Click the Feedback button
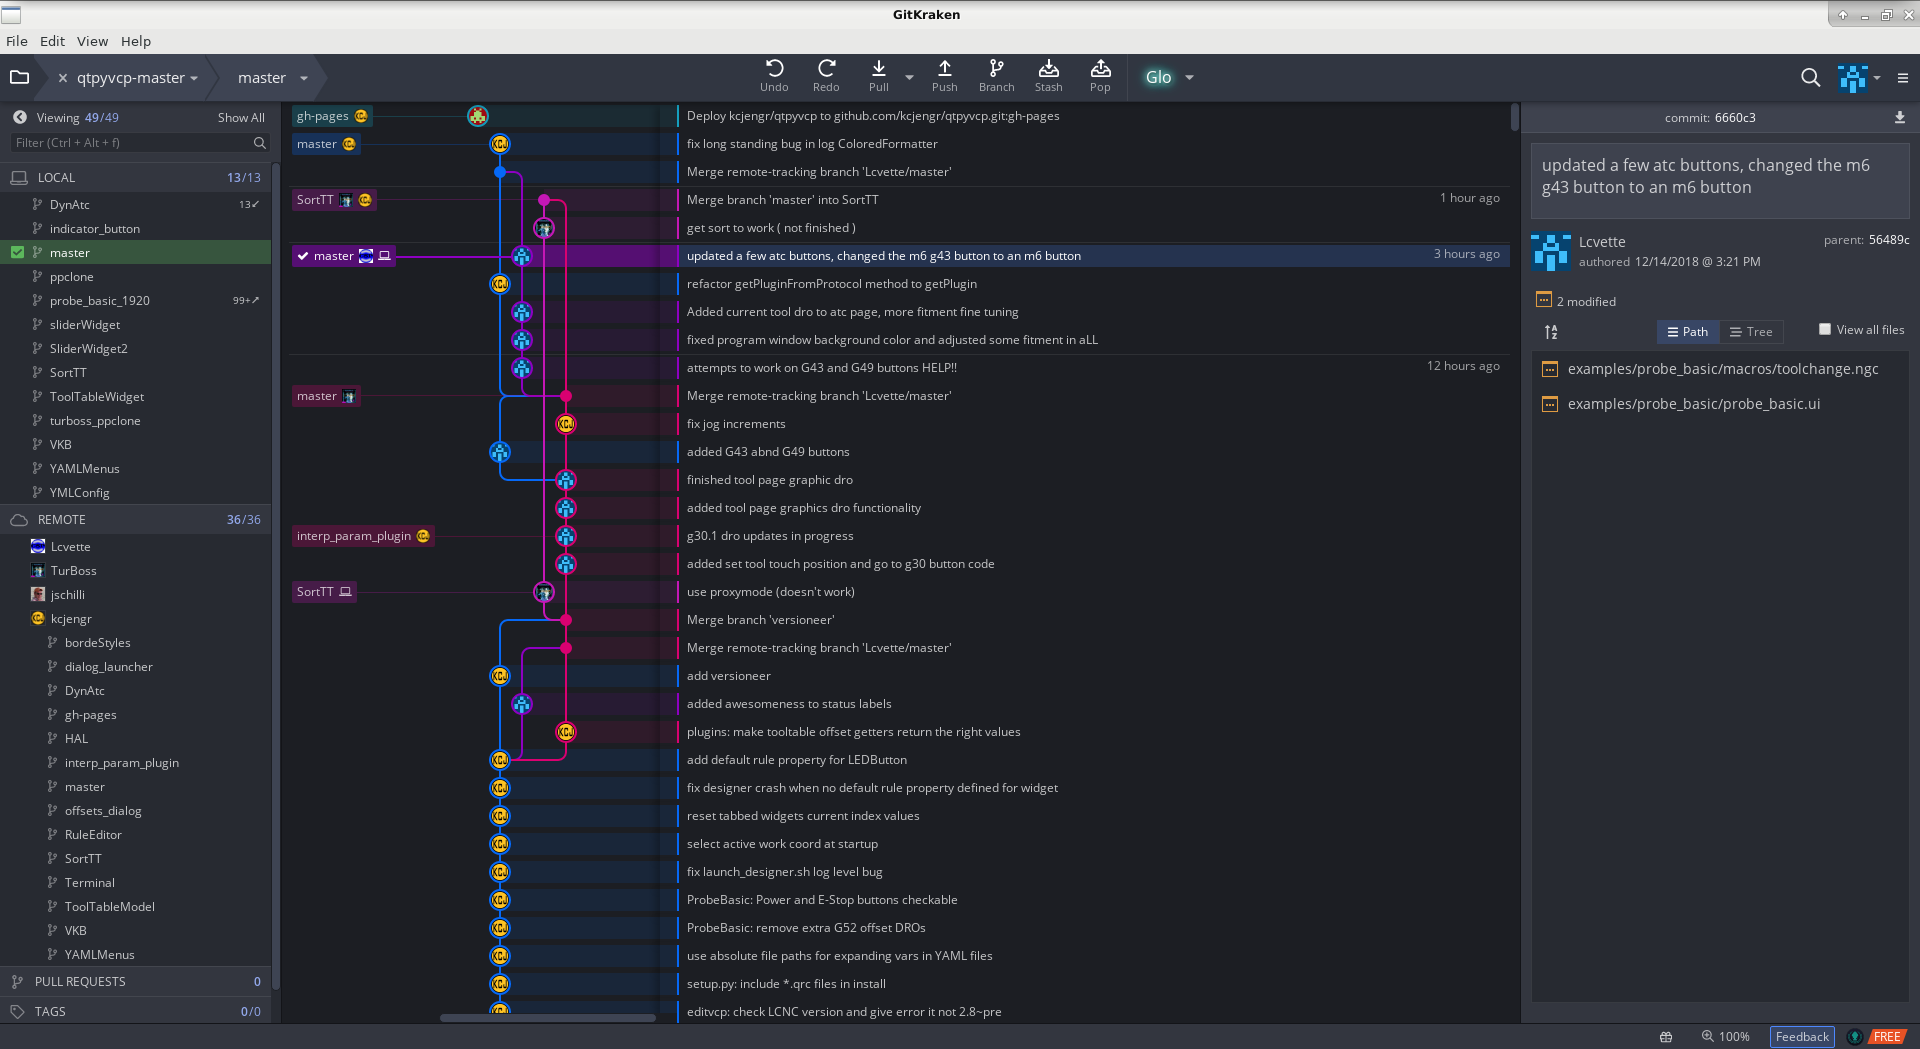 pyautogui.click(x=1802, y=1037)
